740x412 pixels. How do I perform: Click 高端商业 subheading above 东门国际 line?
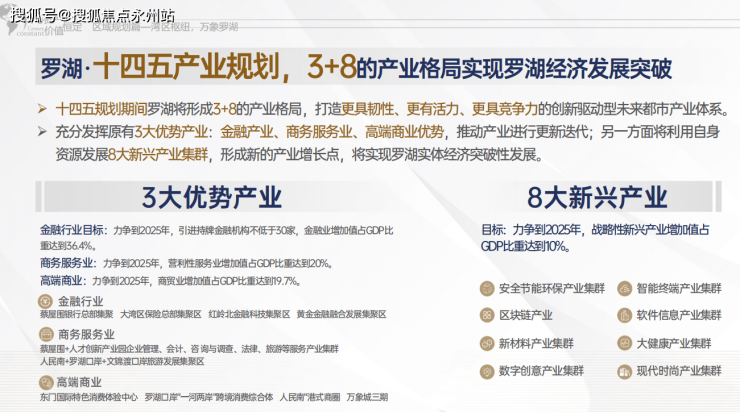(x=79, y=382)
